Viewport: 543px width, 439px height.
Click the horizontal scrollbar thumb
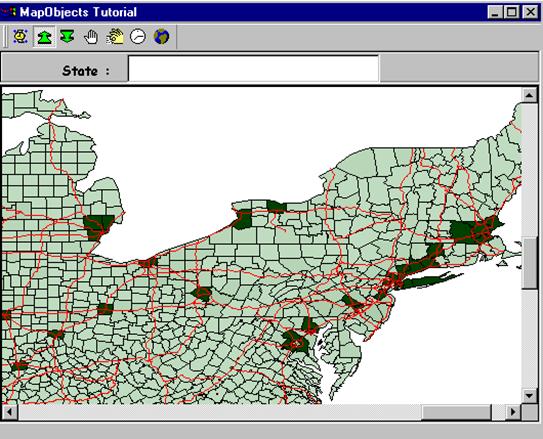tap(456, 412)
